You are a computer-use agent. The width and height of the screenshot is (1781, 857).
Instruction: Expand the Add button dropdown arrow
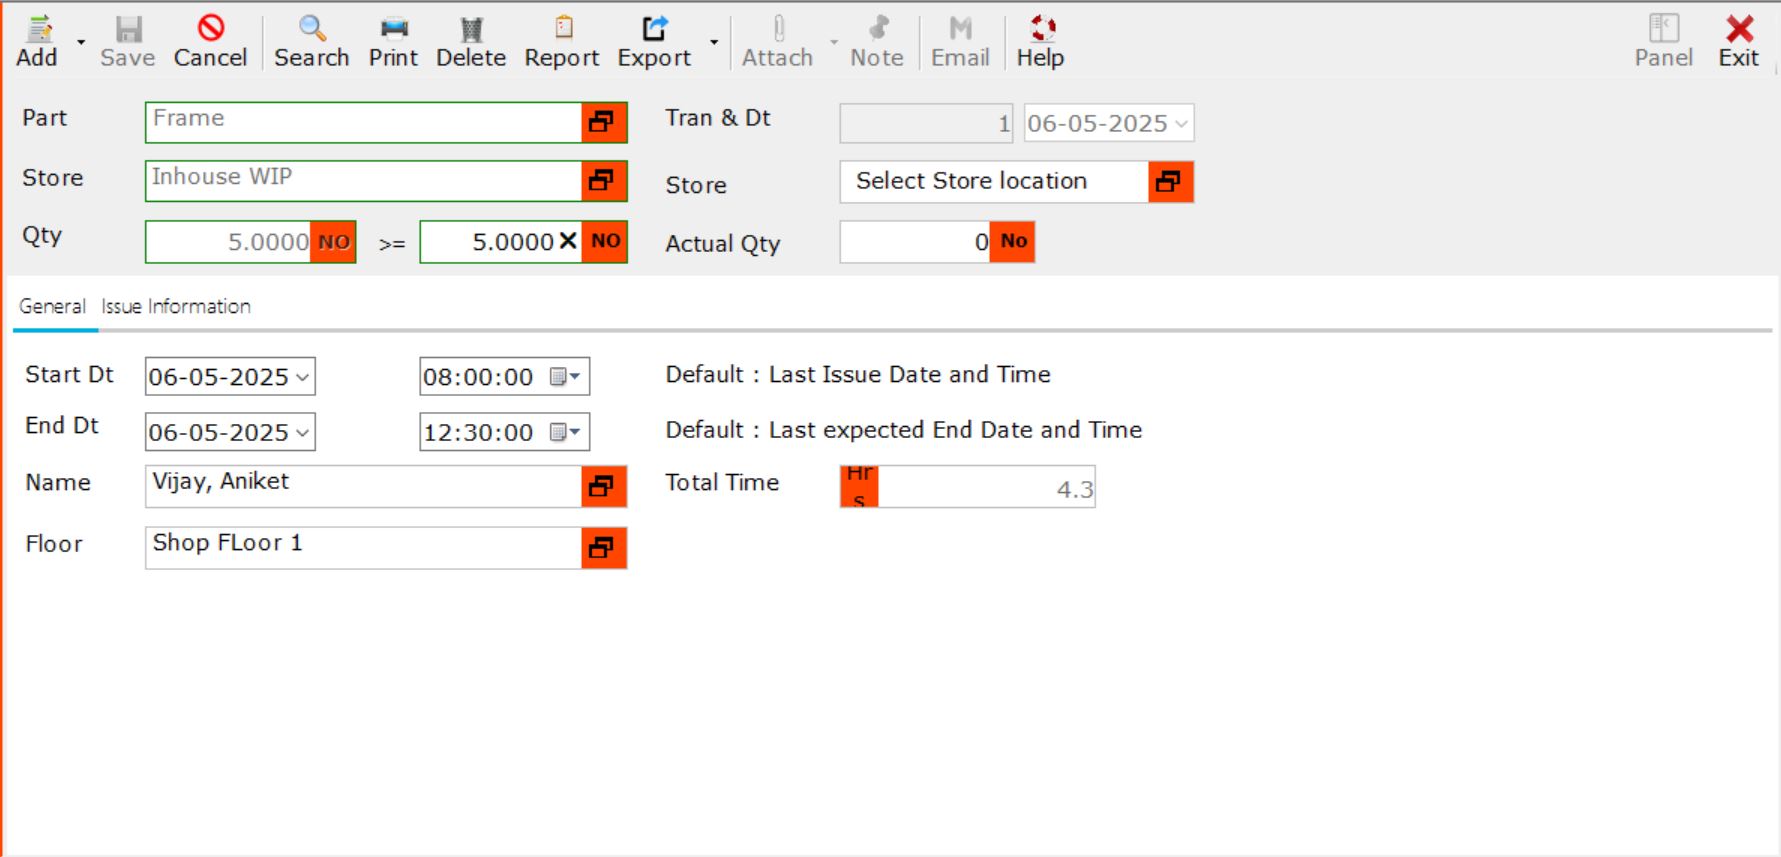(81, 43)
